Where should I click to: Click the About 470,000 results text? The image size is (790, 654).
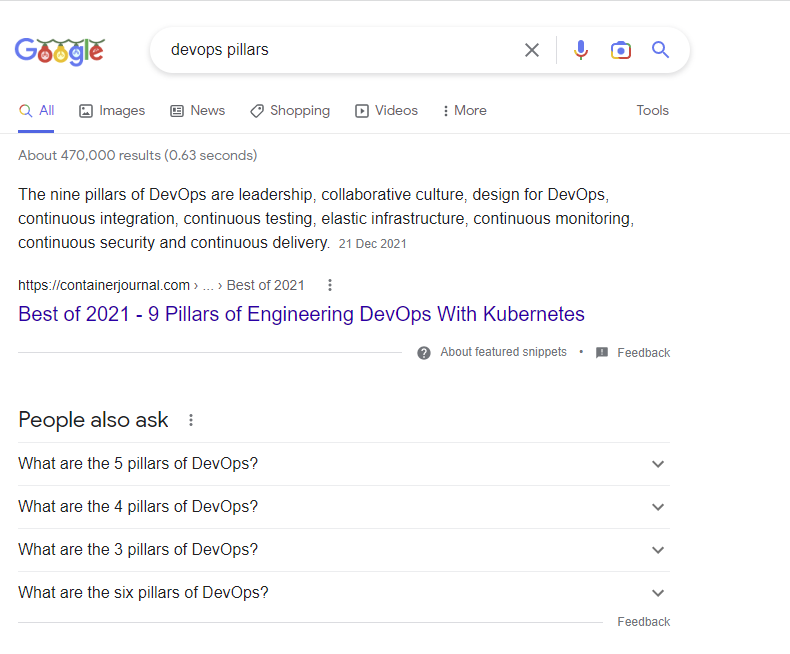pos(138,155)
